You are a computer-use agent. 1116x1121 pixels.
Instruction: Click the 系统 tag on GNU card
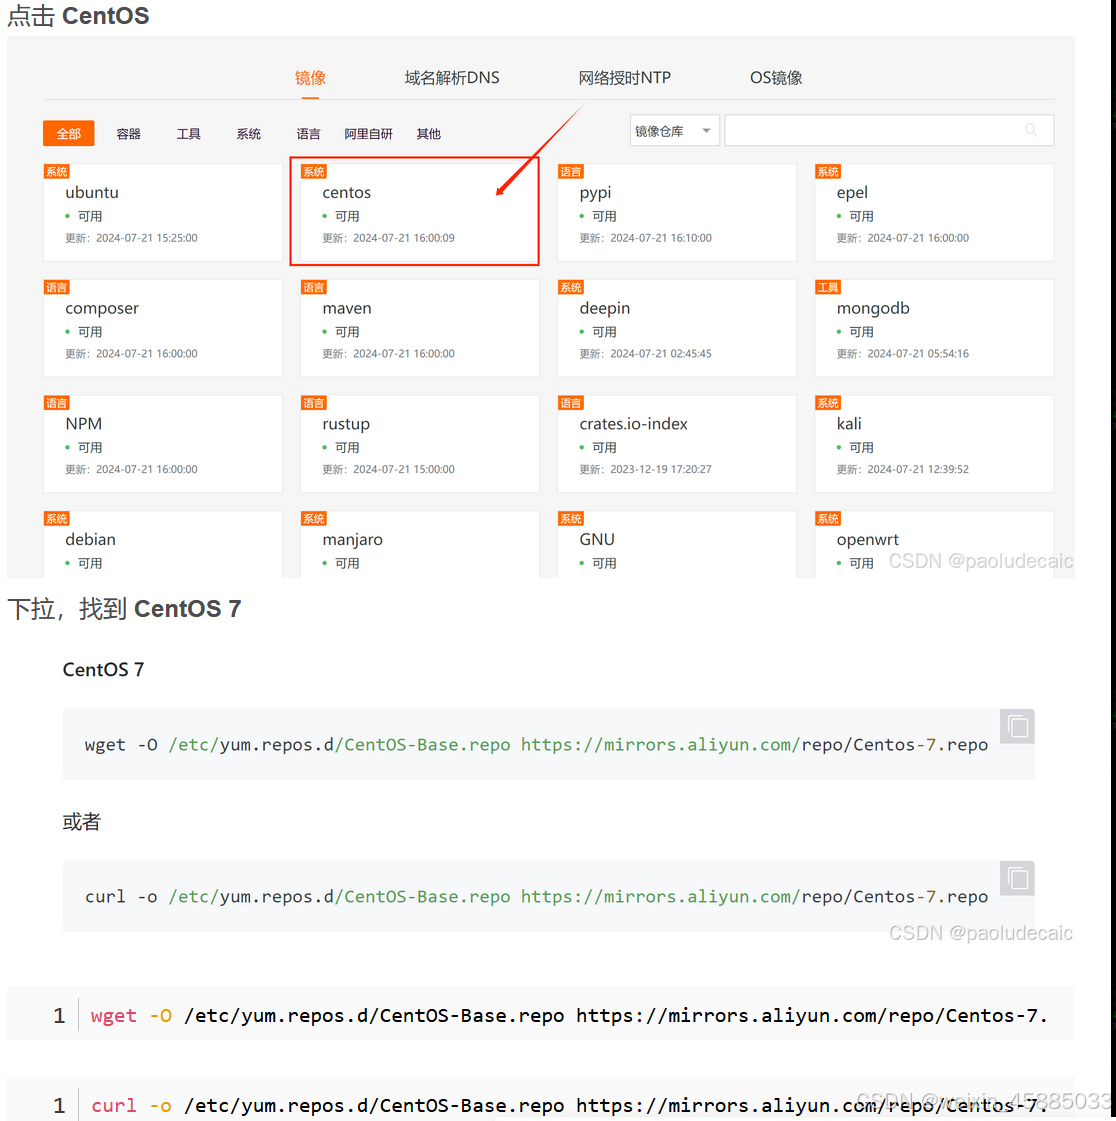pos(571,519)
